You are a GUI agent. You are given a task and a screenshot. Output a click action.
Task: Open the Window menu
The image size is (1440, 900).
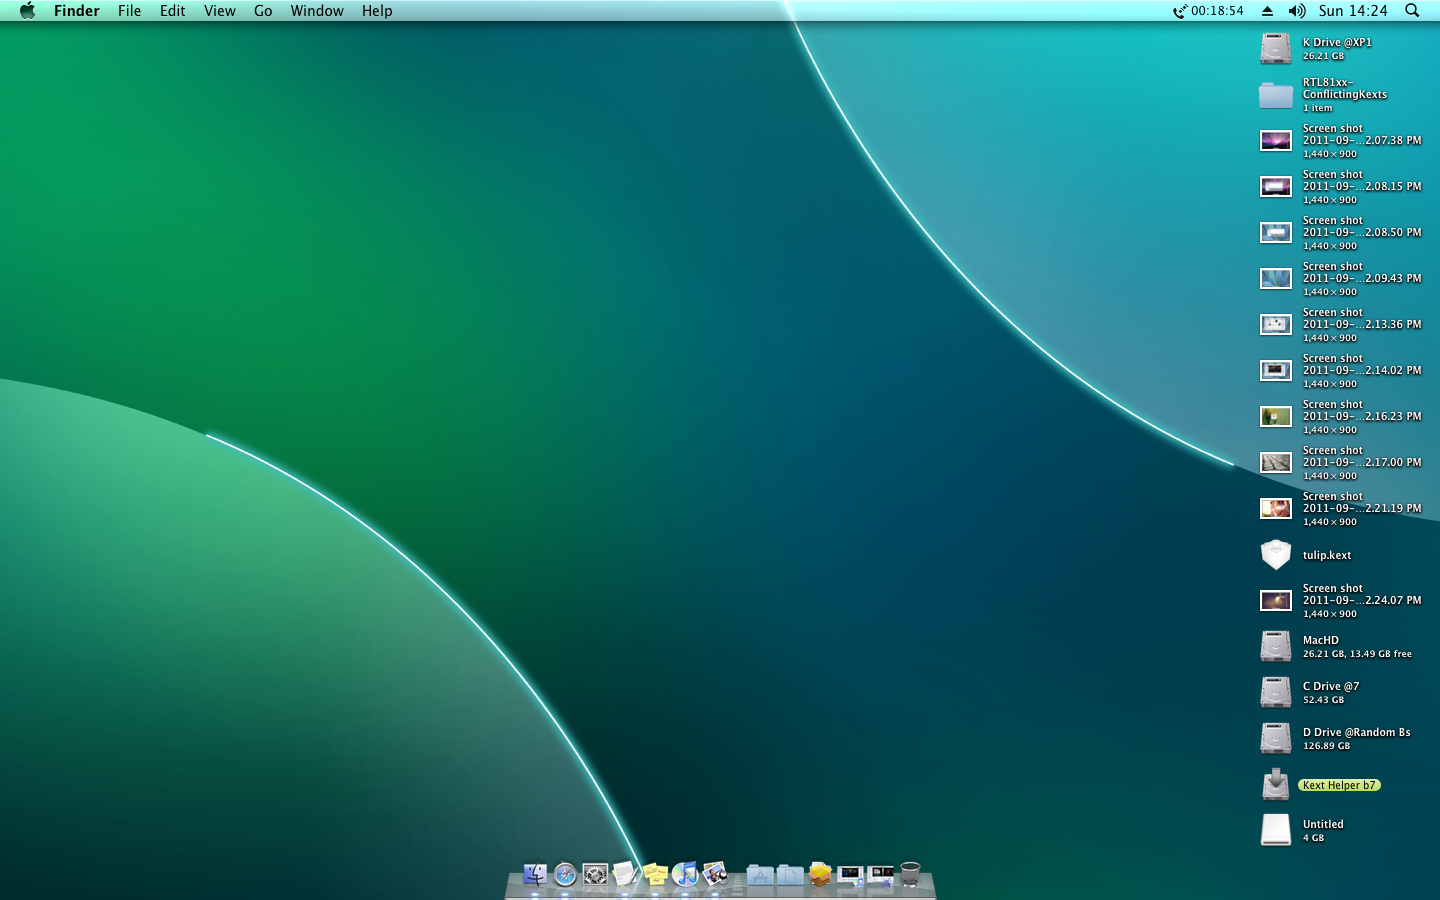(317, 11)
